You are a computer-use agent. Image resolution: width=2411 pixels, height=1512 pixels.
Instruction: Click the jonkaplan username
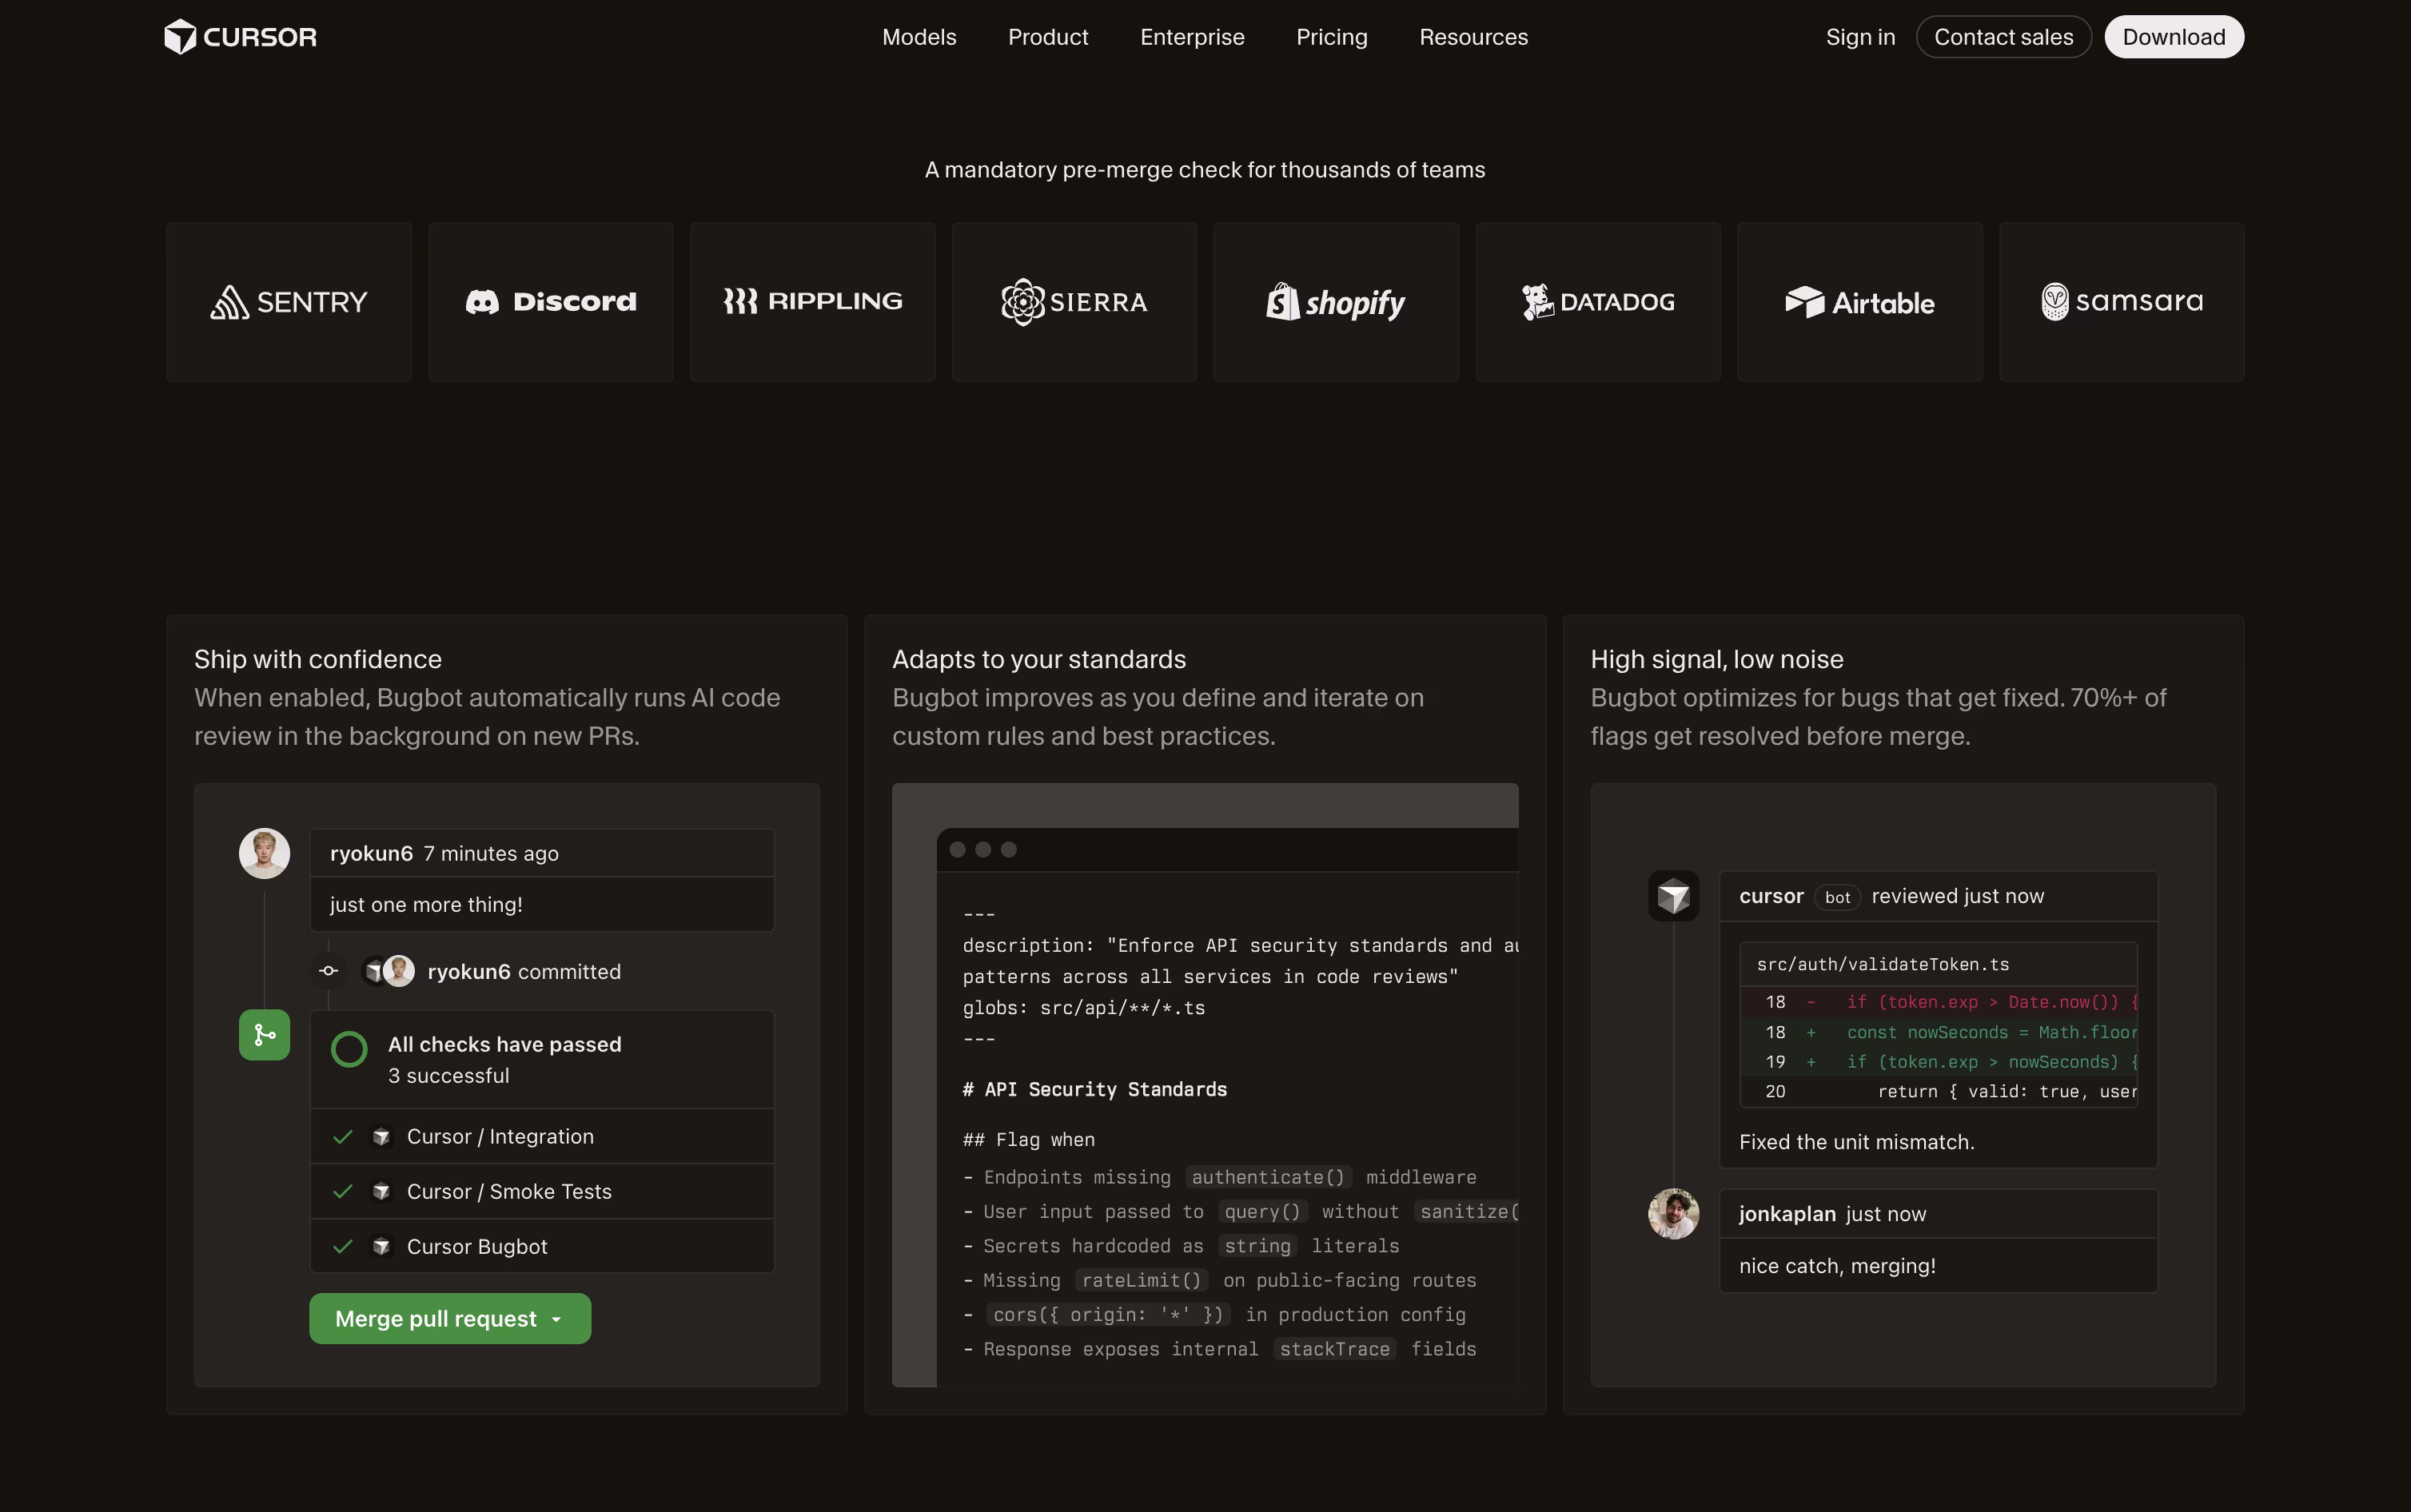(x=1787, y=1214)
